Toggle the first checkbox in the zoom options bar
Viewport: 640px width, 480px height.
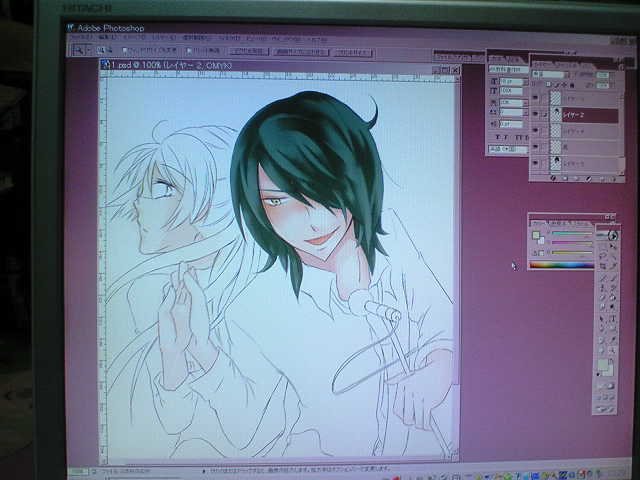tap(125, 51)
